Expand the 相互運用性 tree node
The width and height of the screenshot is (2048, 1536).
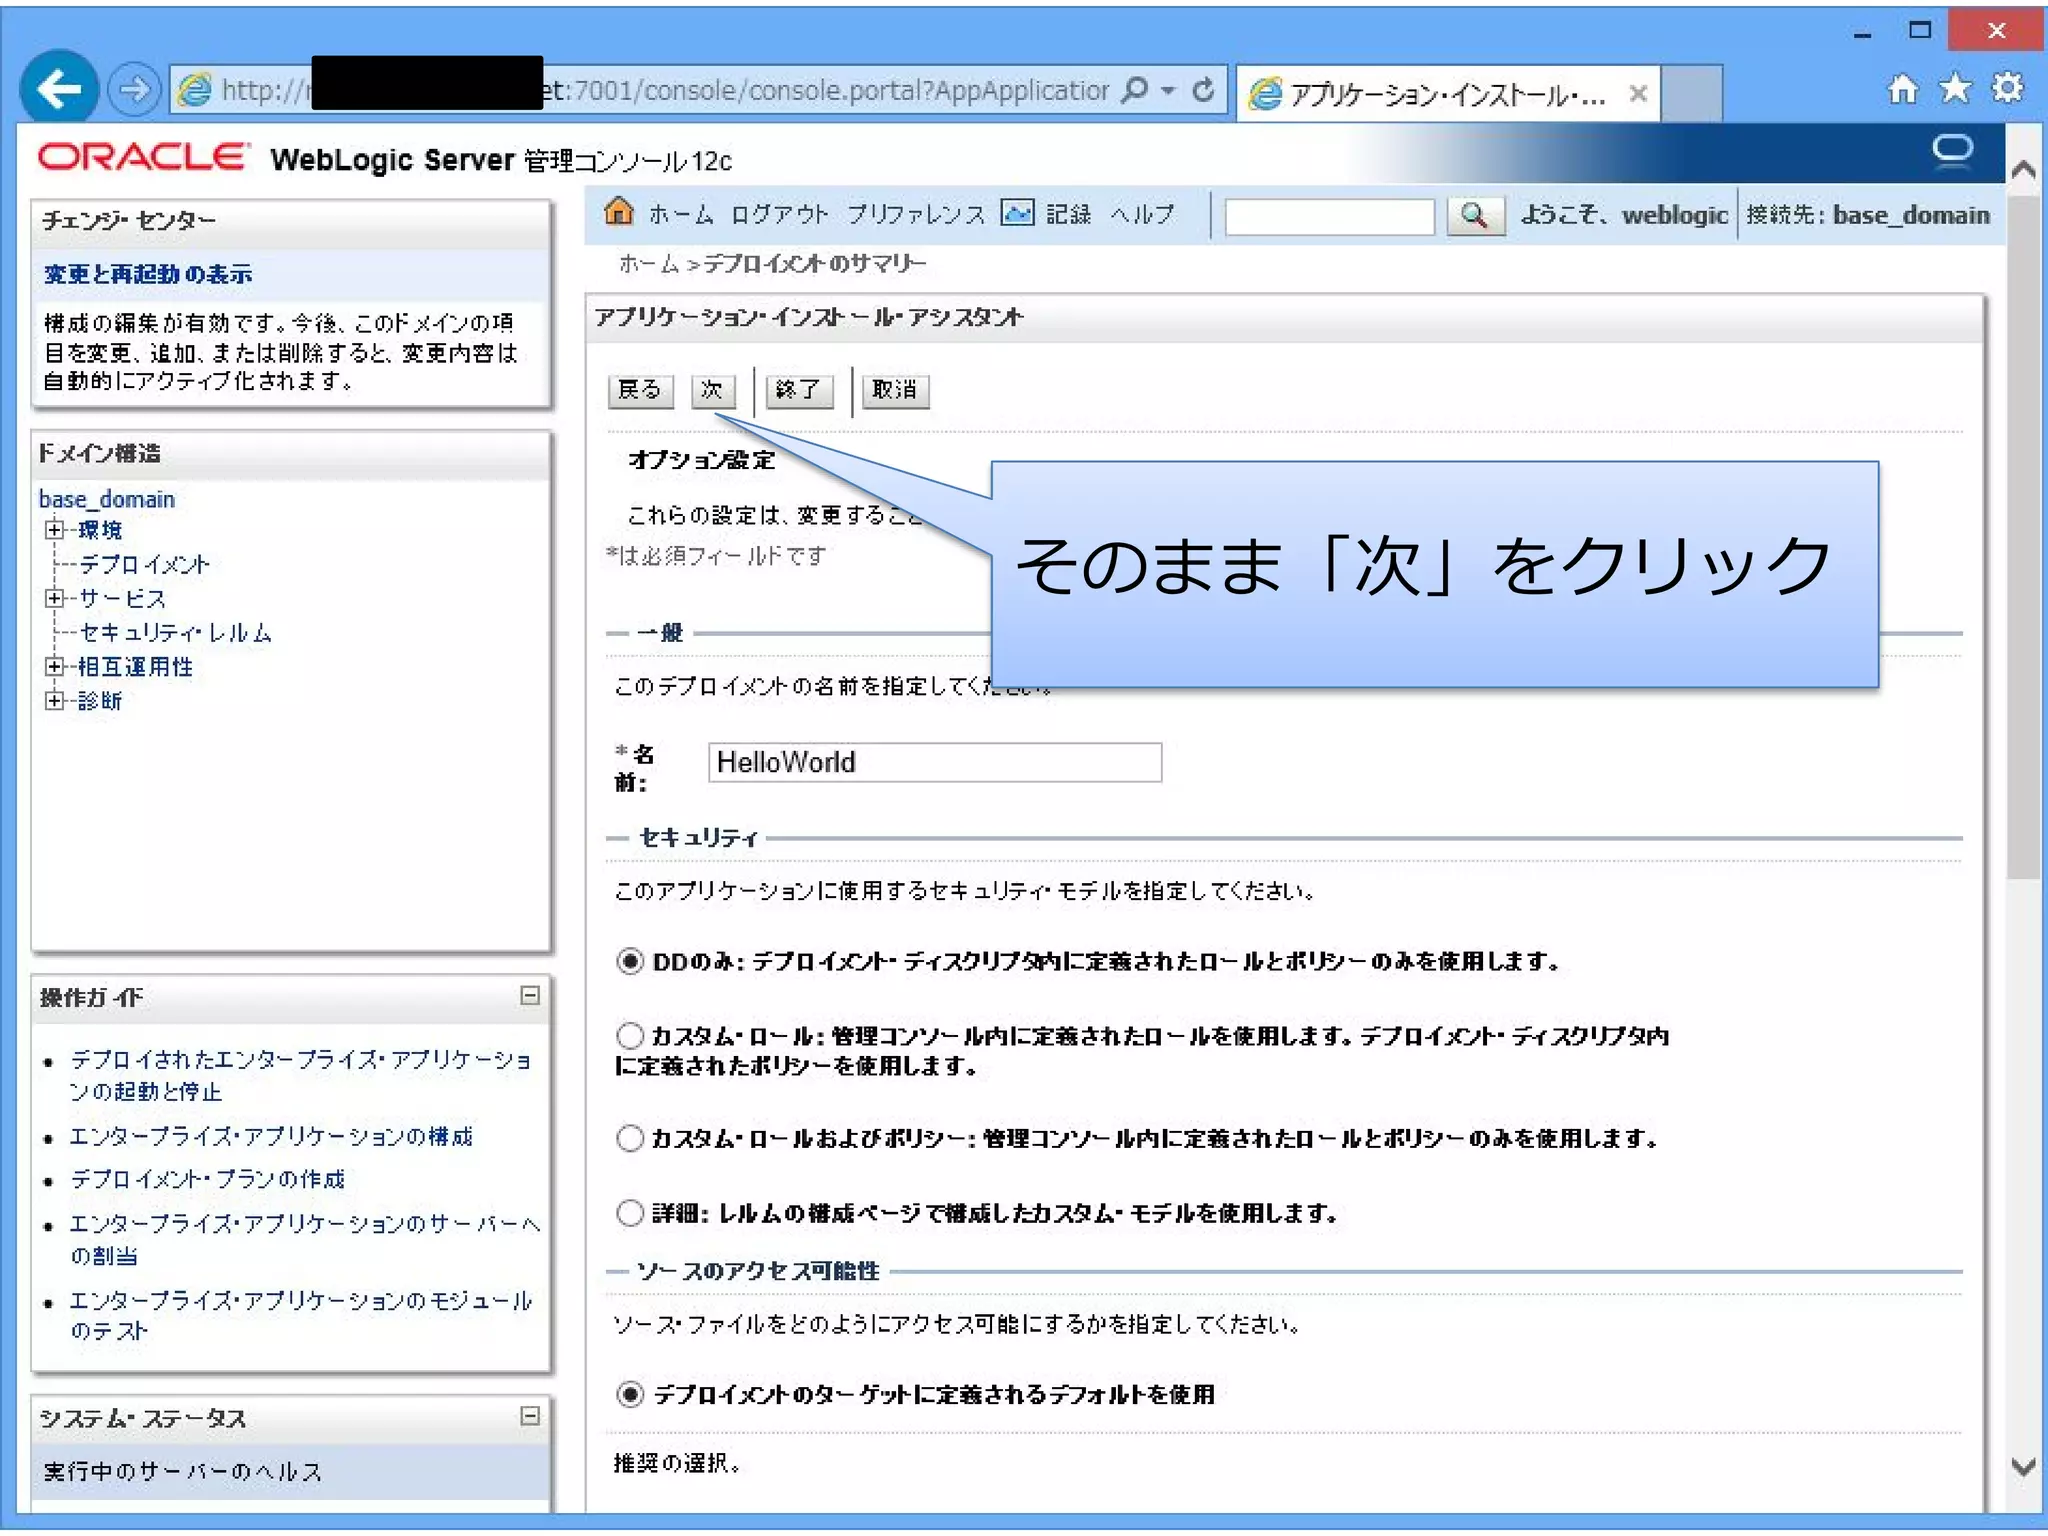coord(55,666)
